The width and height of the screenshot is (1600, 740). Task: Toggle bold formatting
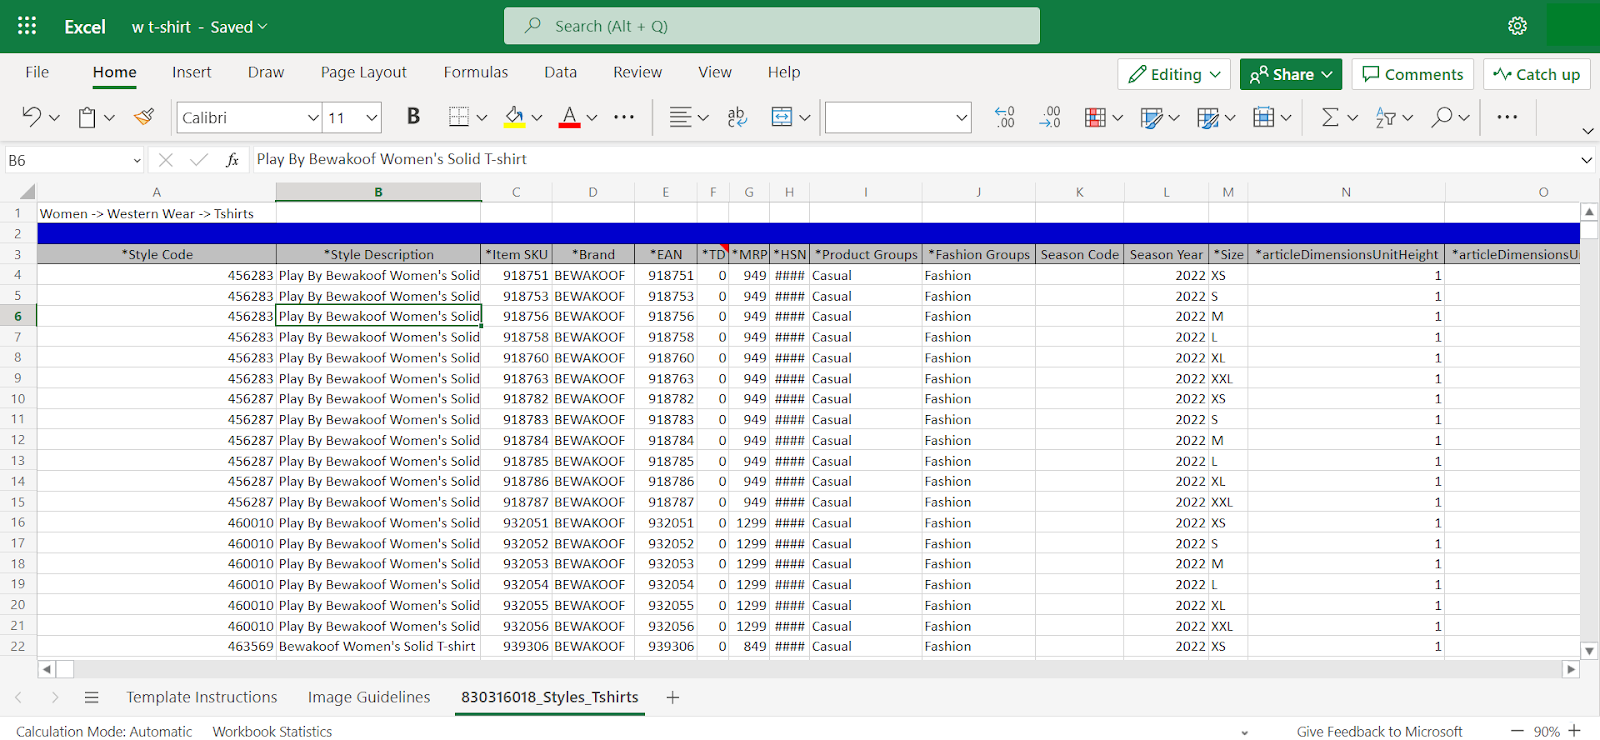413,117
